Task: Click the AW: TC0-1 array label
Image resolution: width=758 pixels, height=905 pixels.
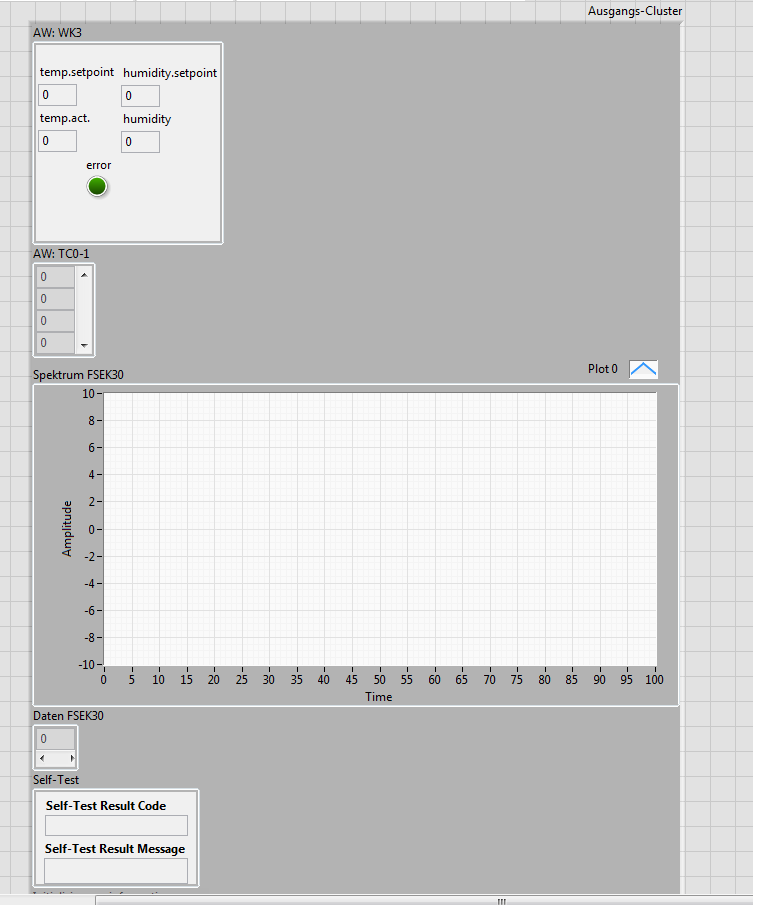Action: point(61,254)
